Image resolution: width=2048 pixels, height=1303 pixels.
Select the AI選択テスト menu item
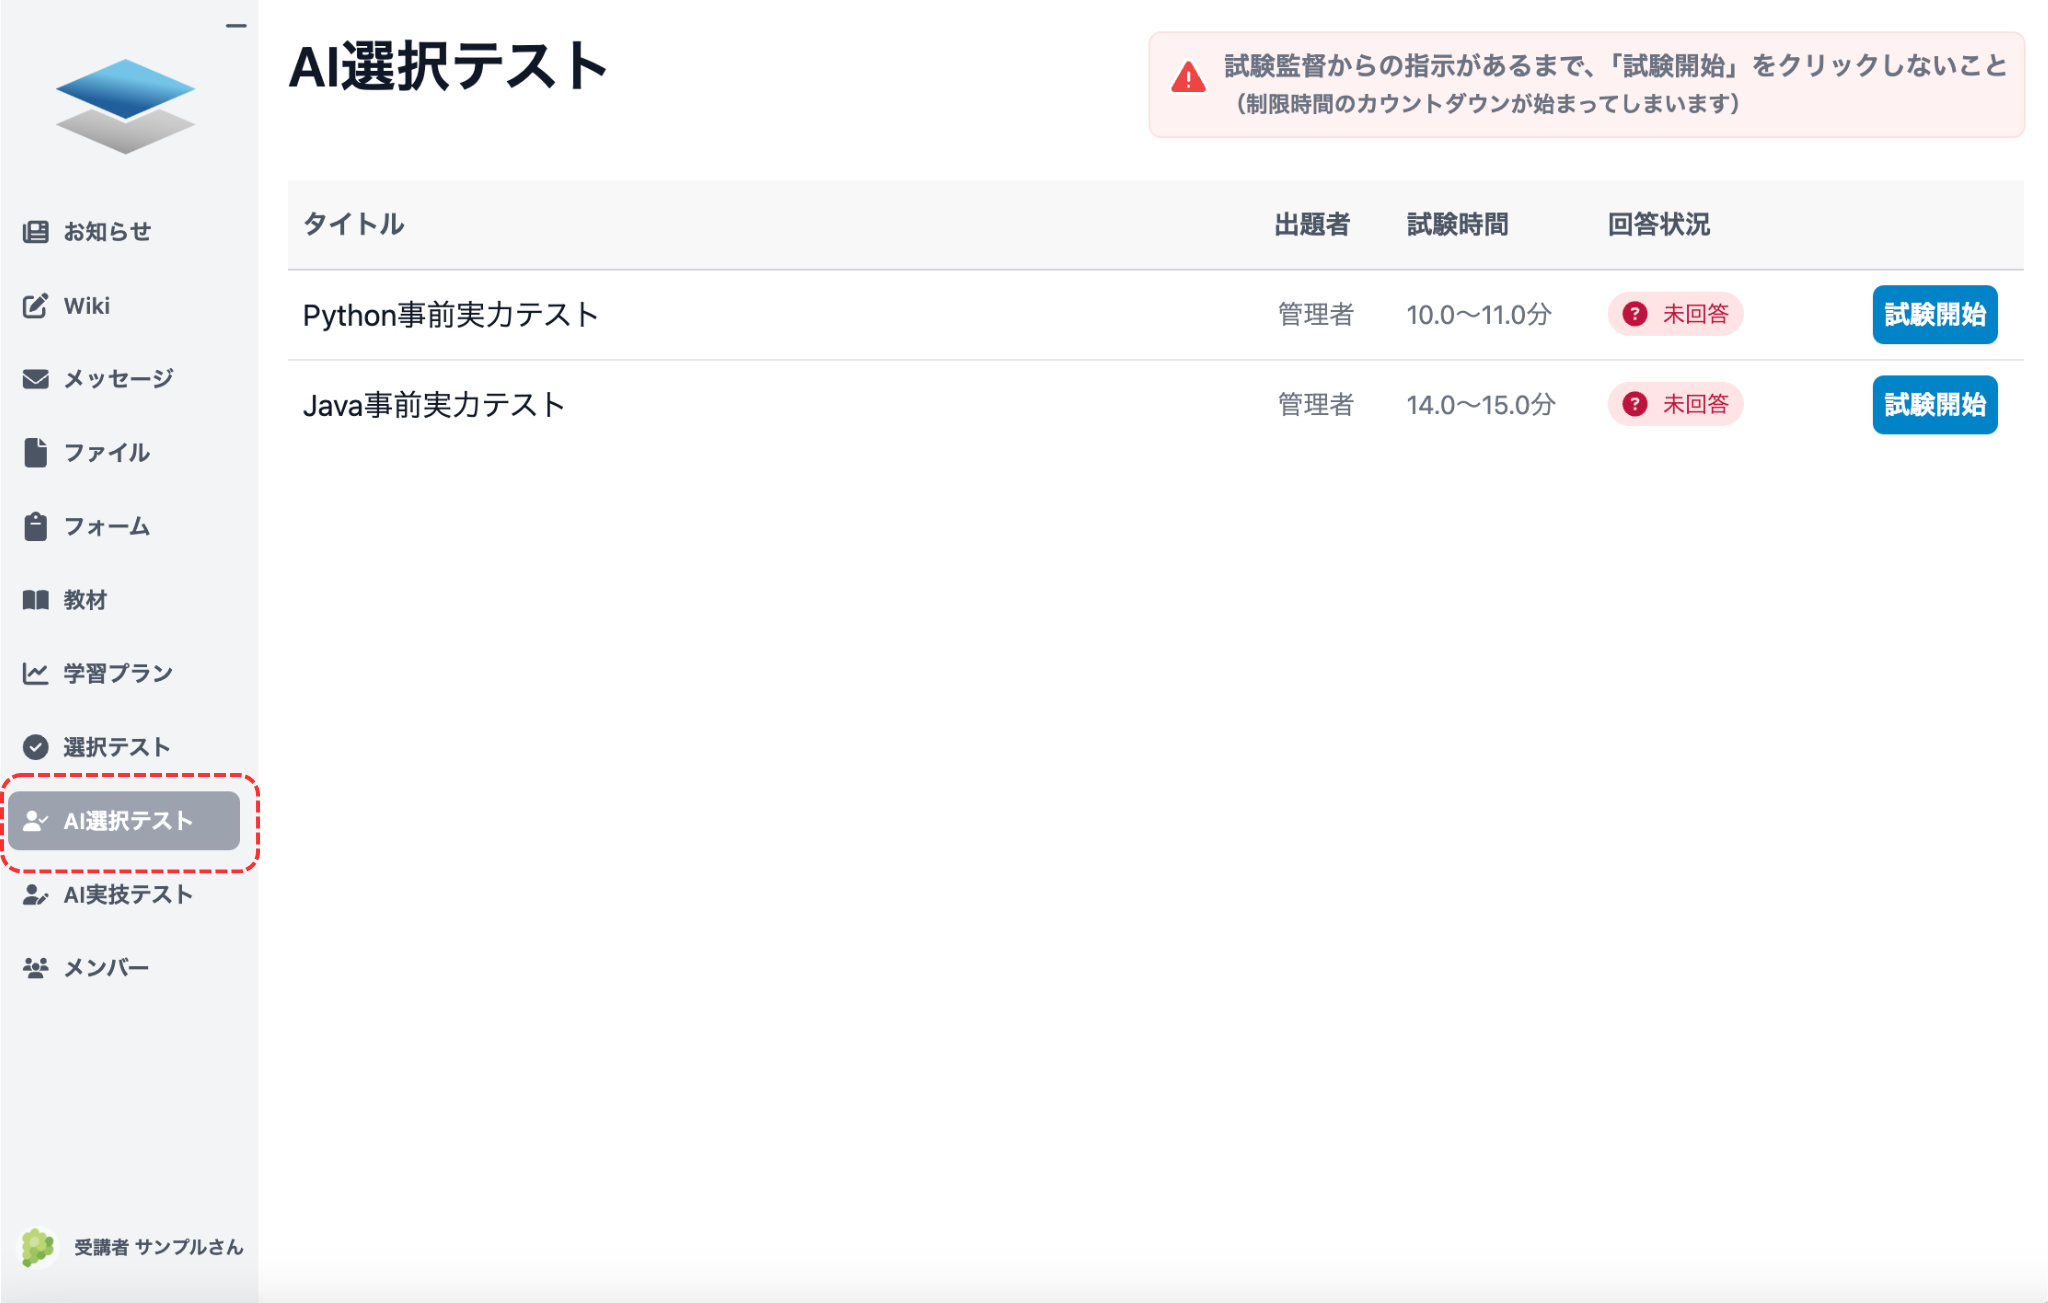point(128,821)
